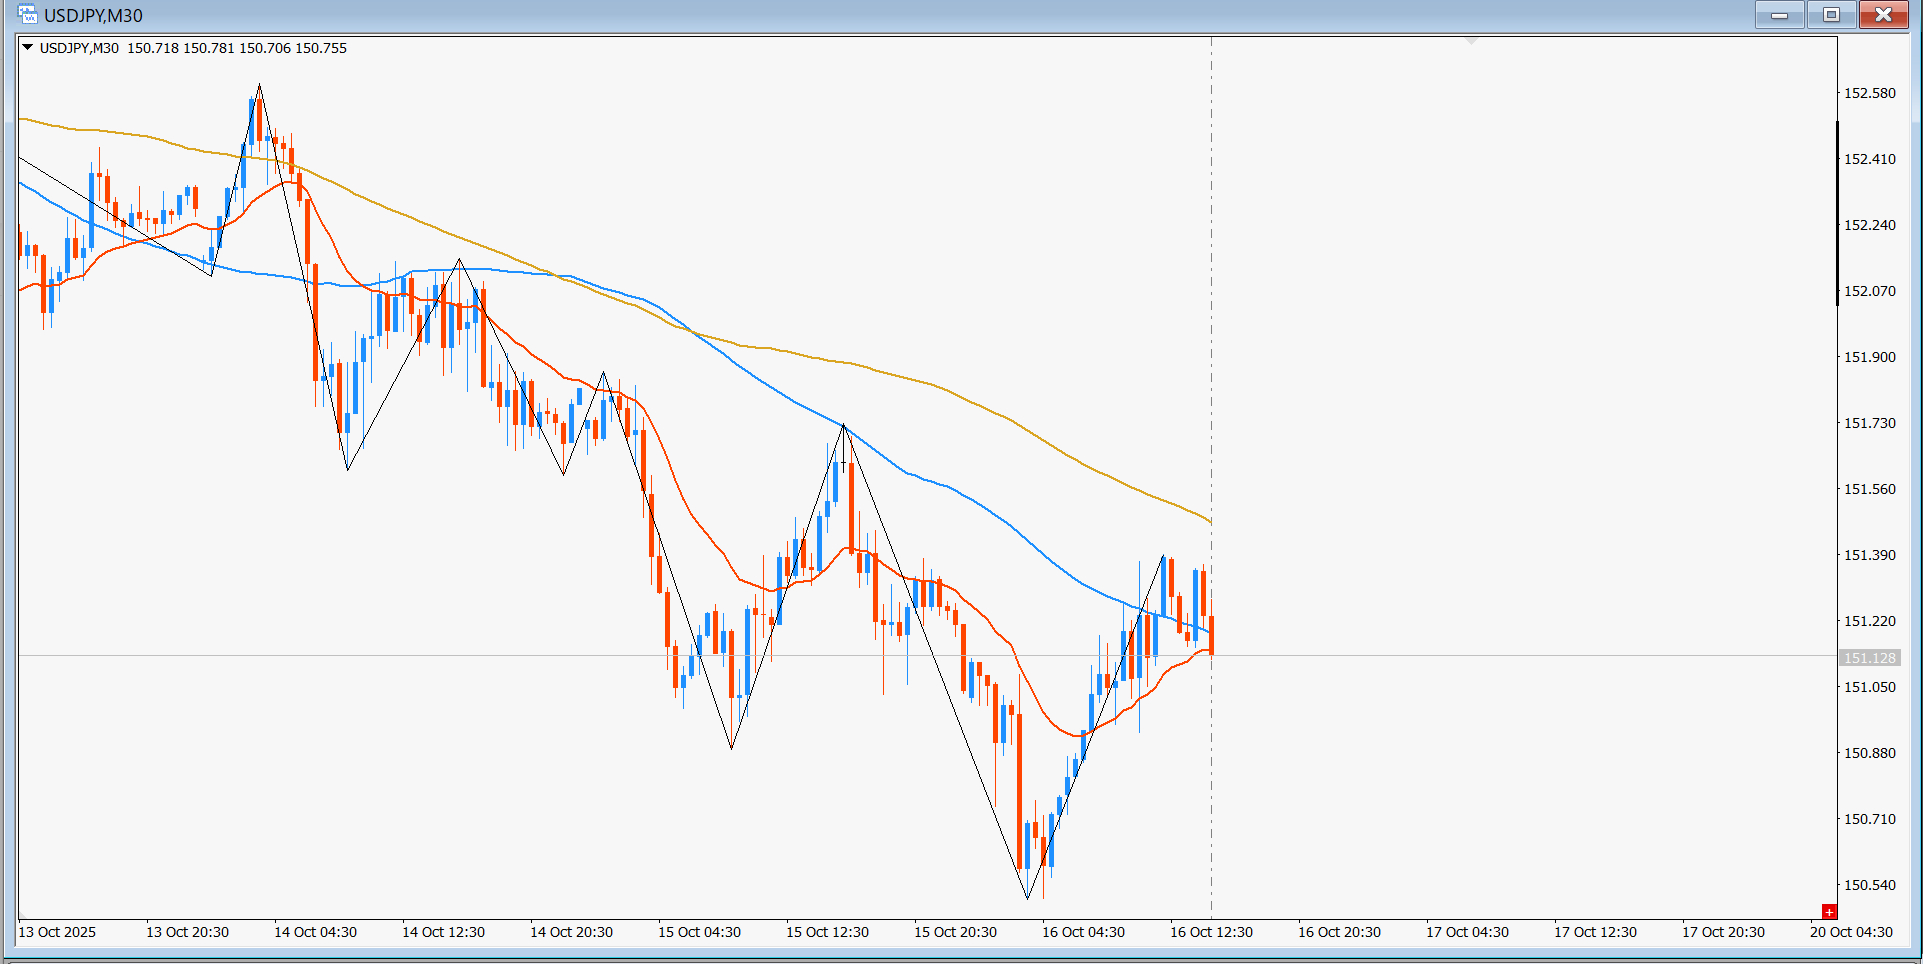The width and height of the screenshot is (1923, 964).
Task: Click the USDJPY,M30 title bar text
Action: tap(93, 16)
